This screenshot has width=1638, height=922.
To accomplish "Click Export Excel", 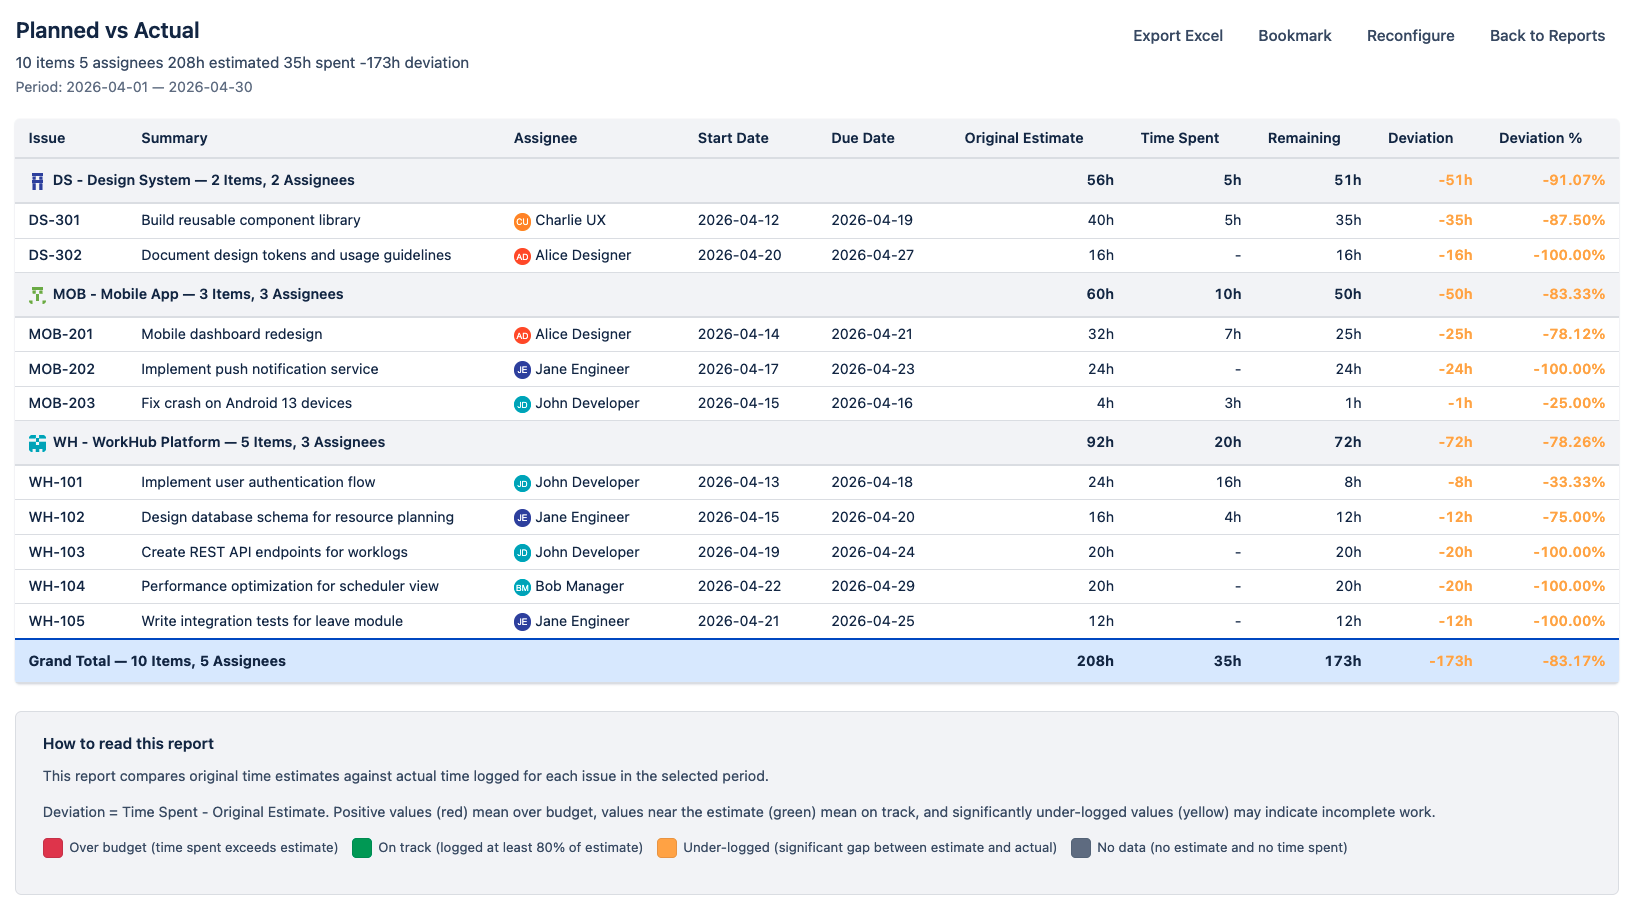I will (1177, 36).
